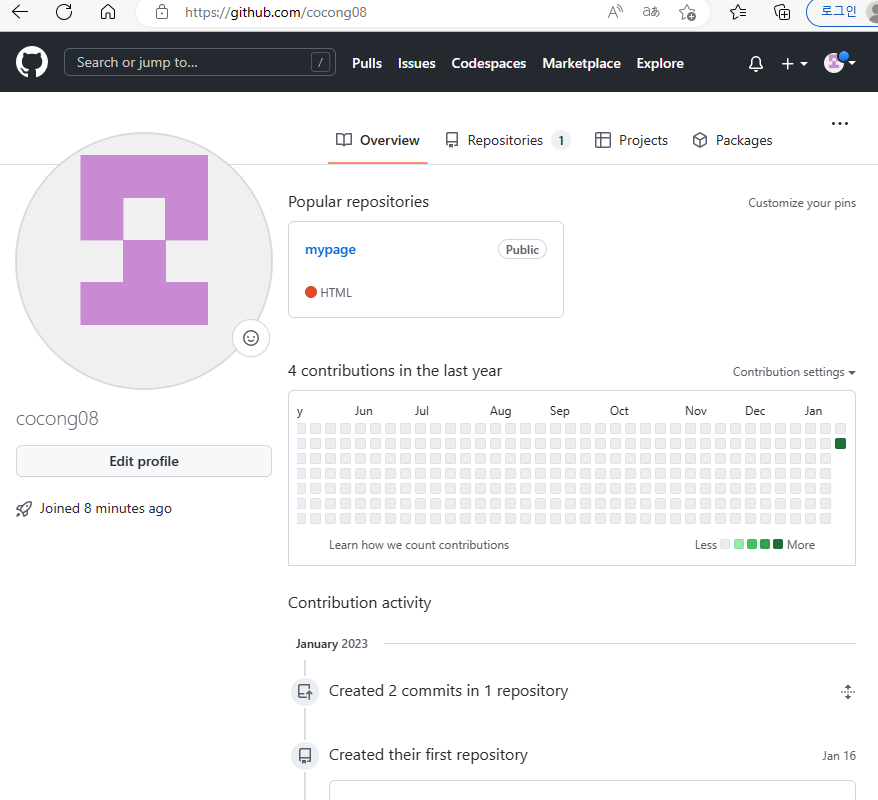The height and width of the screenshot is (800, 878).
Task: Switch to the Packages tab
Action: (x=732, y=140)
